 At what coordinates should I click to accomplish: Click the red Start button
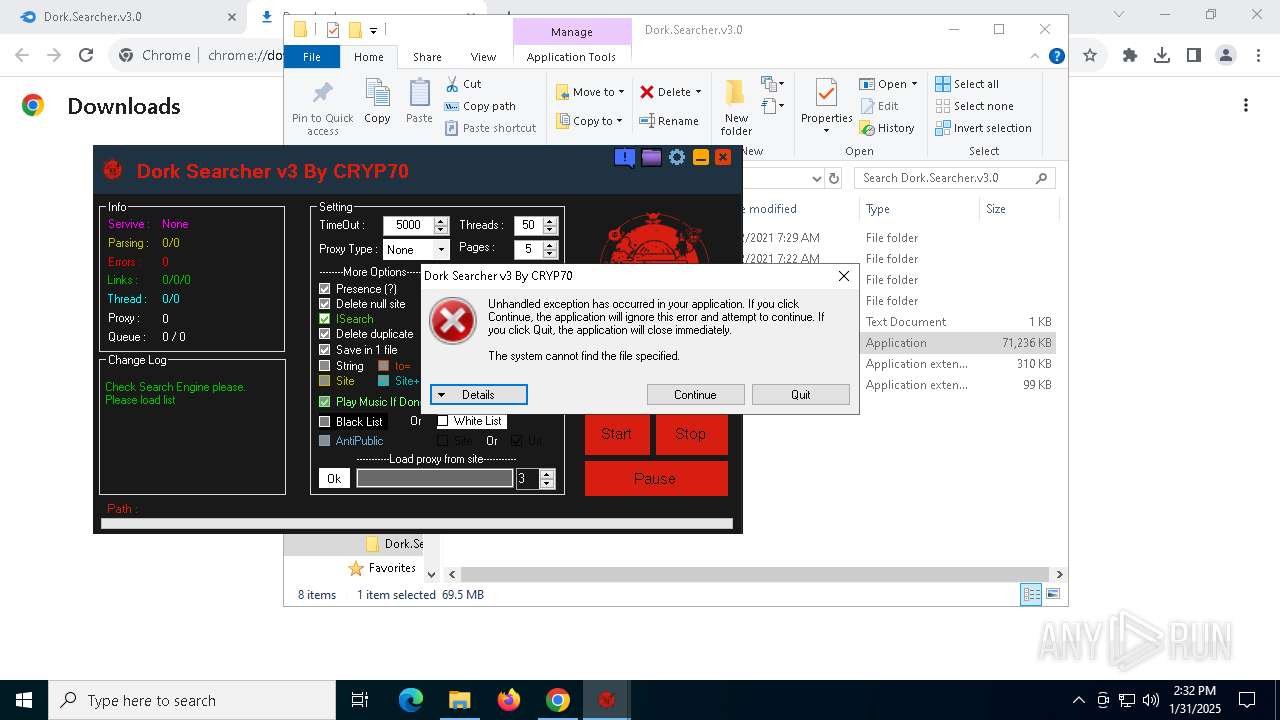tap(617, 434)
